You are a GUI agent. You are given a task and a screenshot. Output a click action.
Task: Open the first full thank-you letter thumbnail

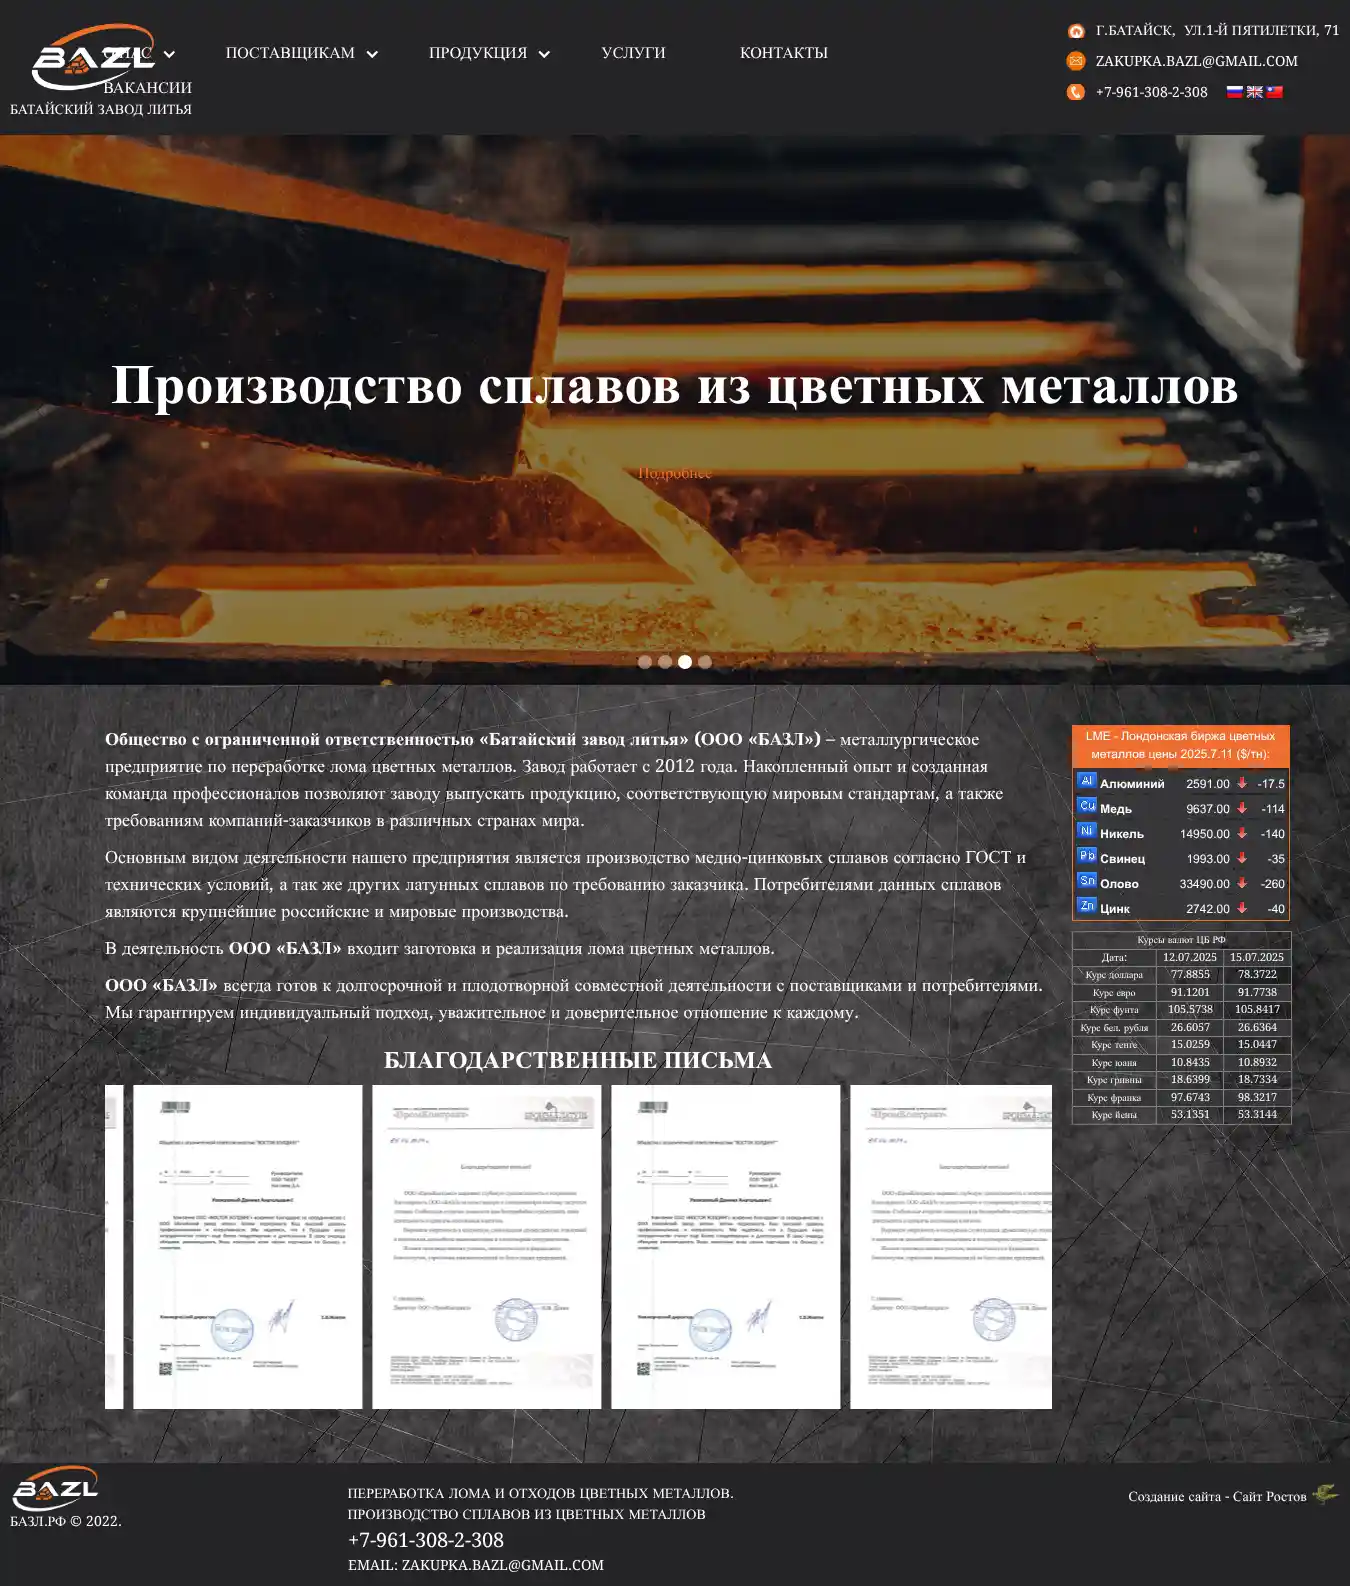248,1246
